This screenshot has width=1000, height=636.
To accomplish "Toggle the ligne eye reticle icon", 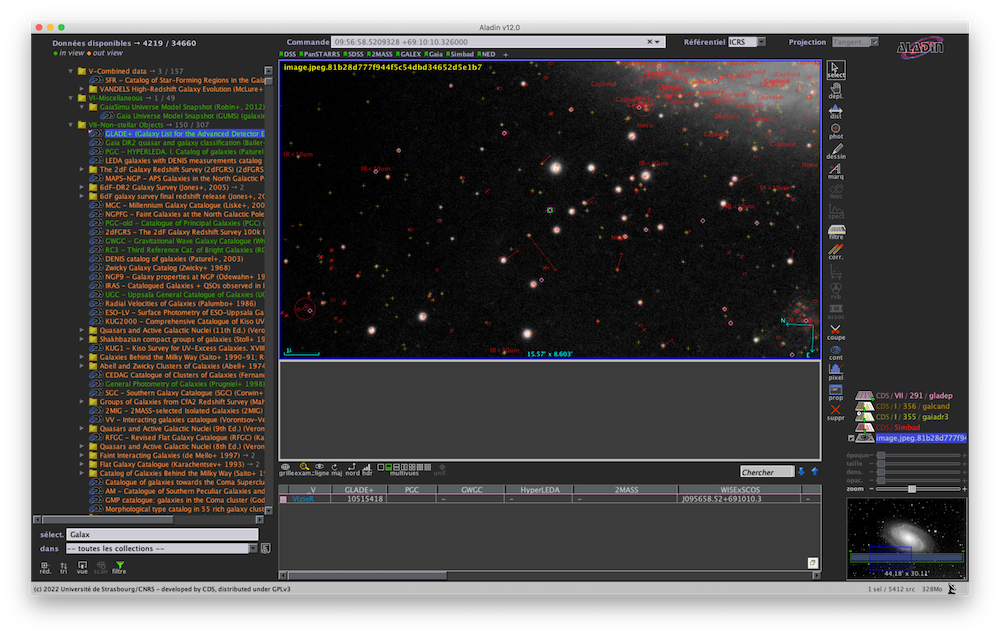I will 320,470.
